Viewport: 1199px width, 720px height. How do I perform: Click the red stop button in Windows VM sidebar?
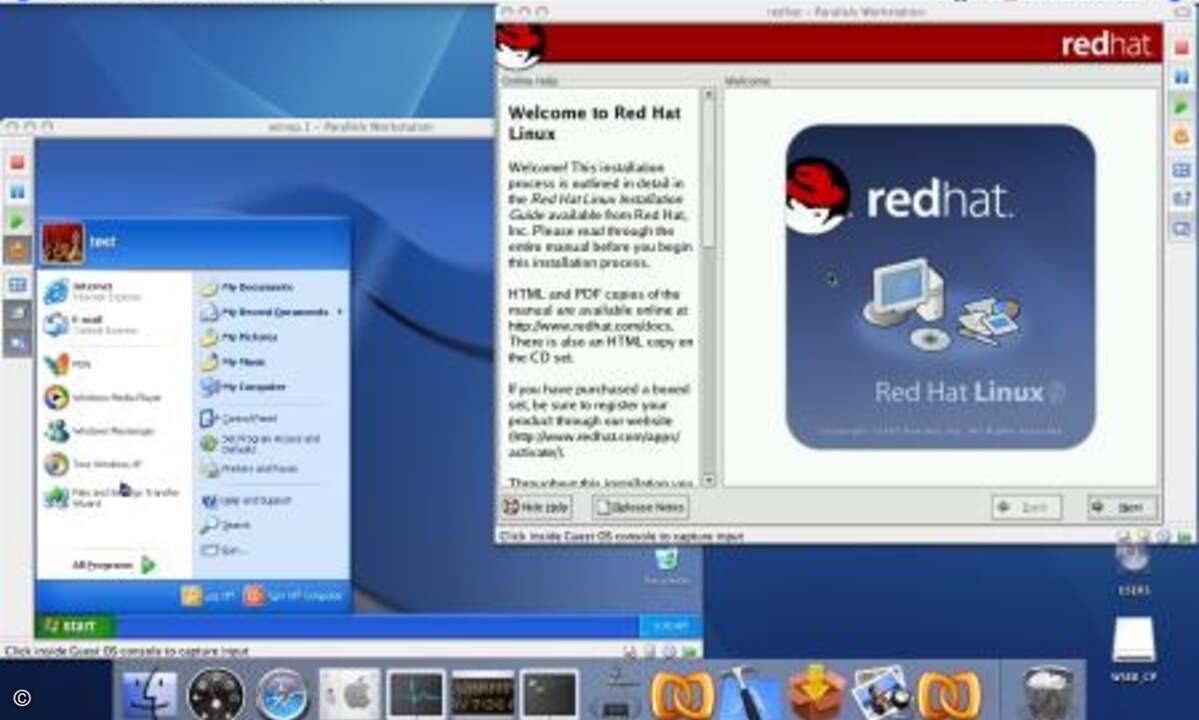click(x=18, y=163)
